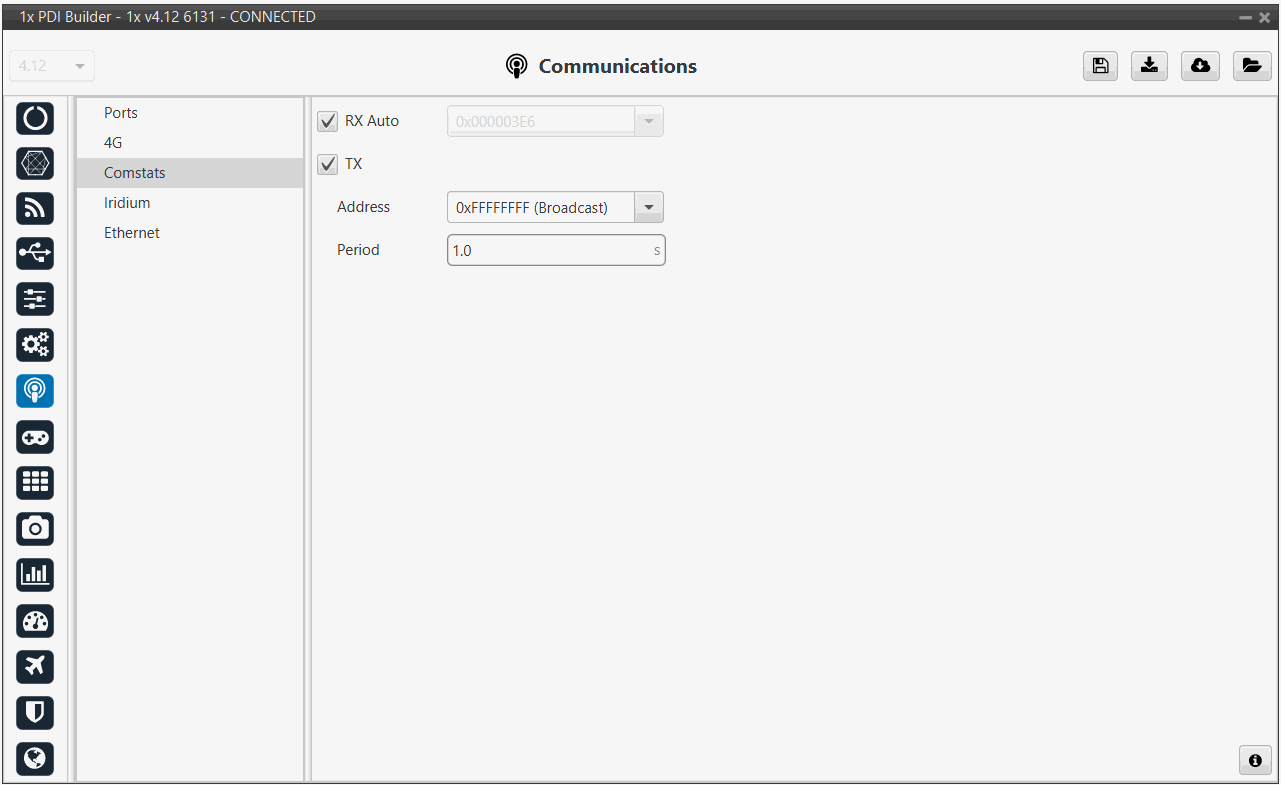The height and width of the screenshot is (785, 1281).
Task: Click the Period input field
Action: pyautogui.click(x=549, y=250)
